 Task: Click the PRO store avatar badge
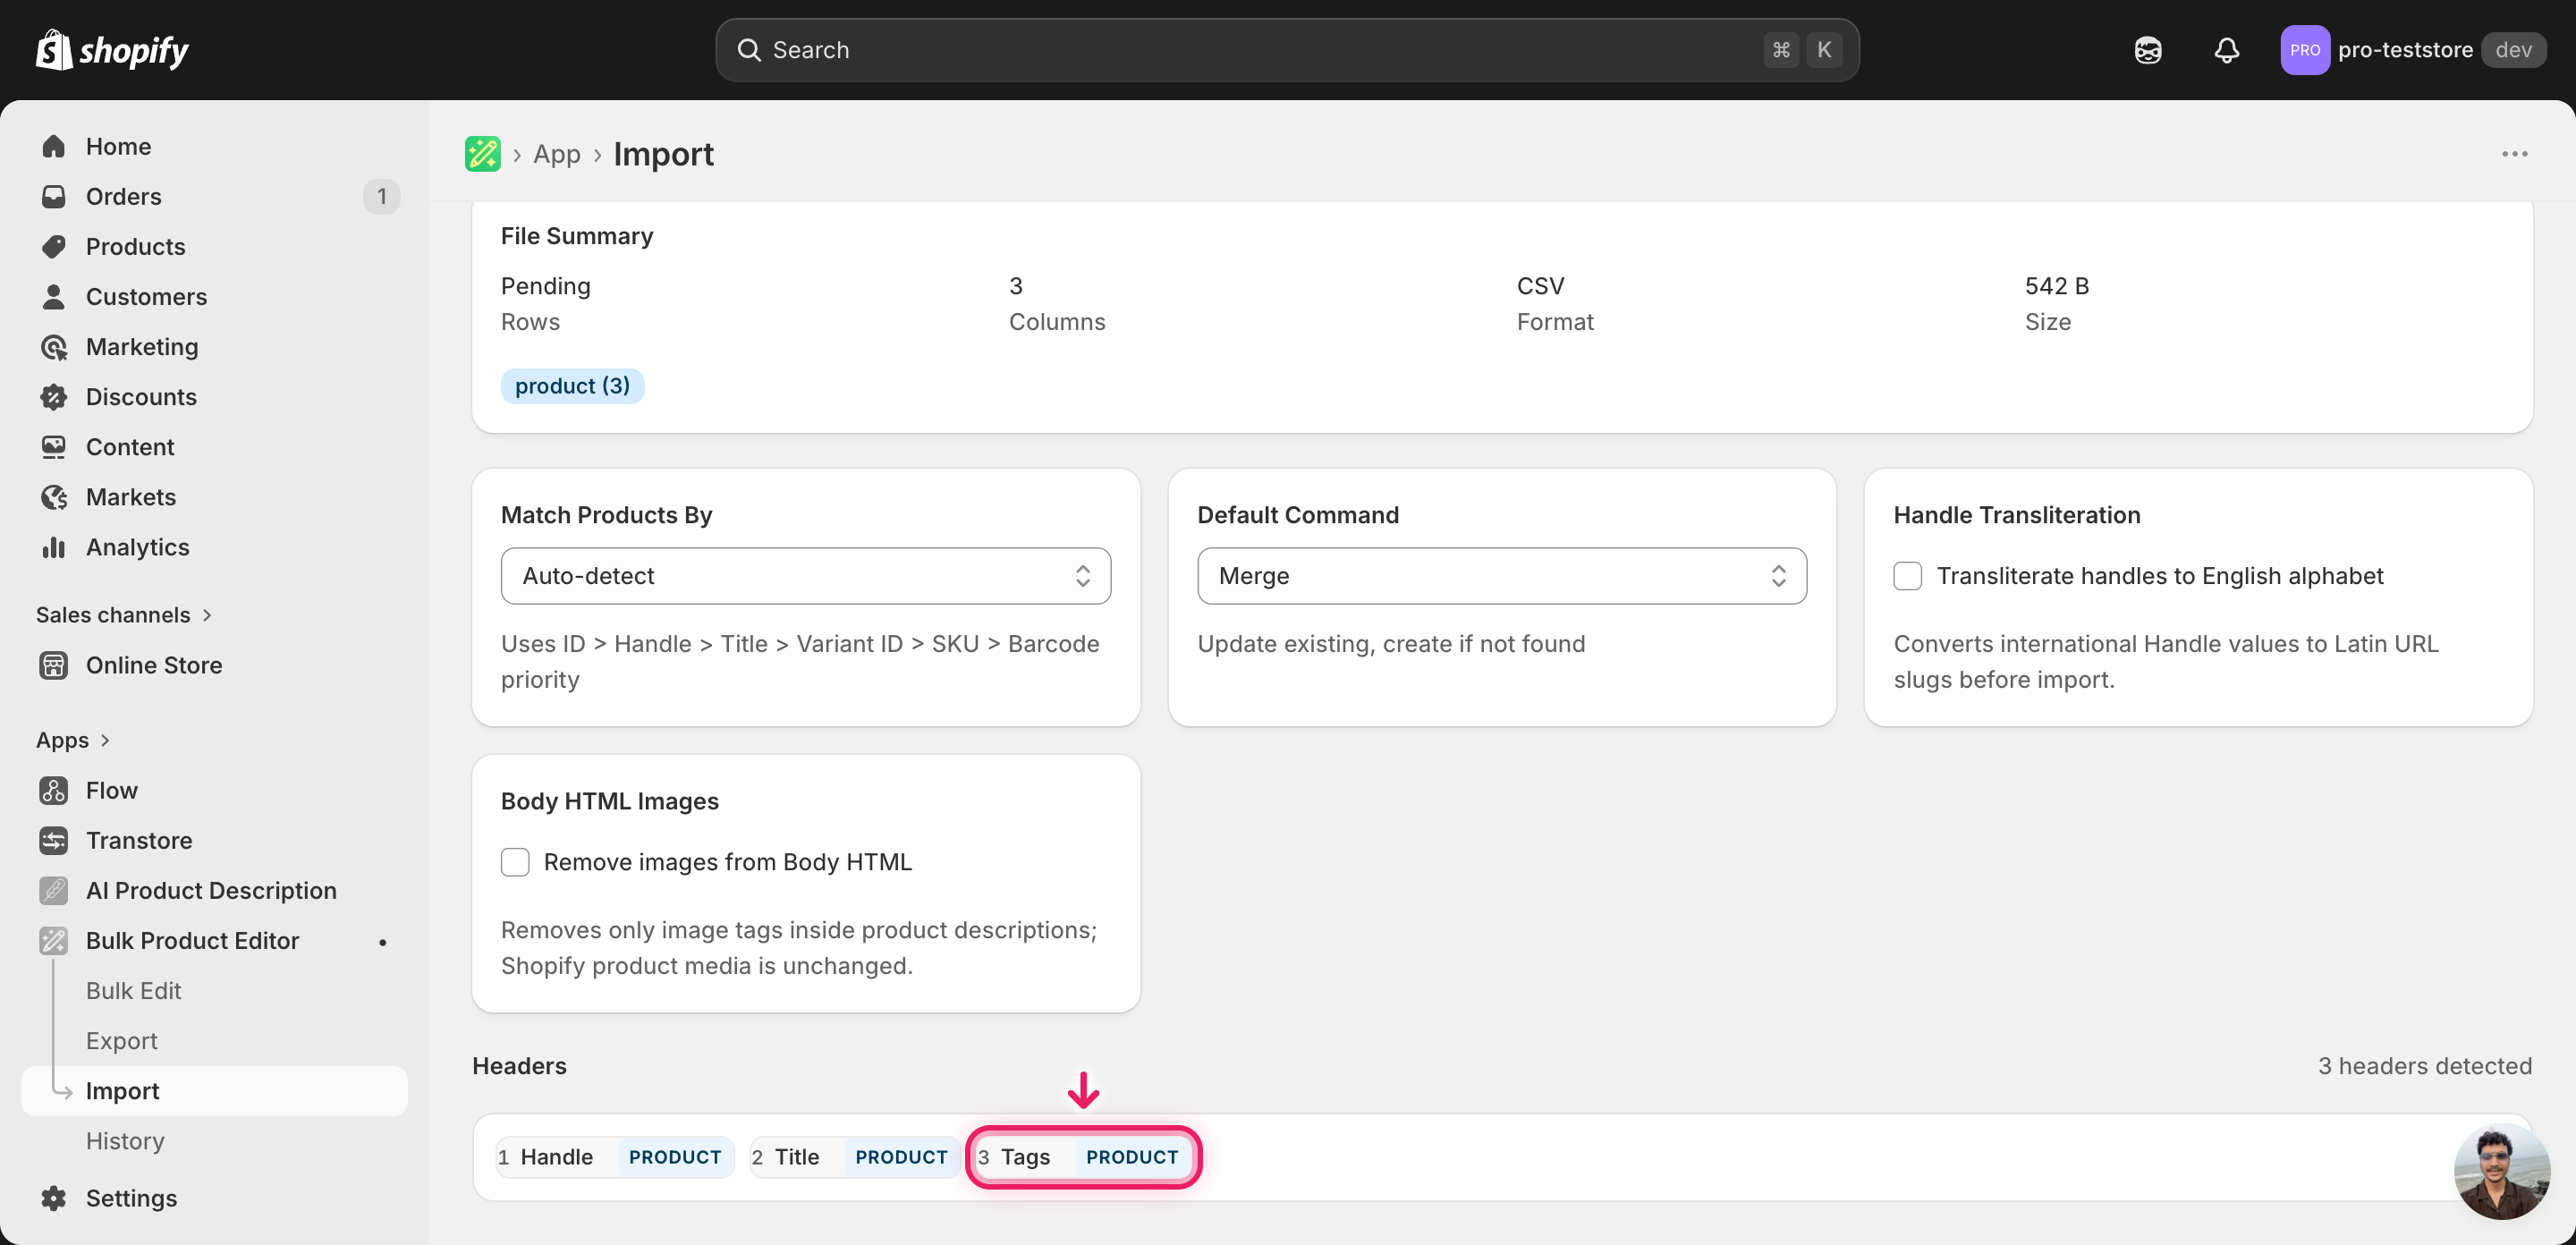2305,49
